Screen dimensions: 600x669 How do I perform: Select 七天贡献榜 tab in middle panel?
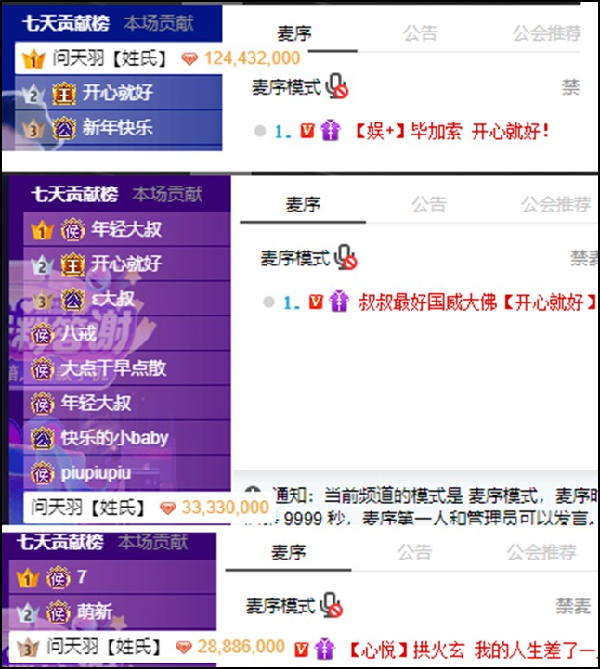(75, 194)
